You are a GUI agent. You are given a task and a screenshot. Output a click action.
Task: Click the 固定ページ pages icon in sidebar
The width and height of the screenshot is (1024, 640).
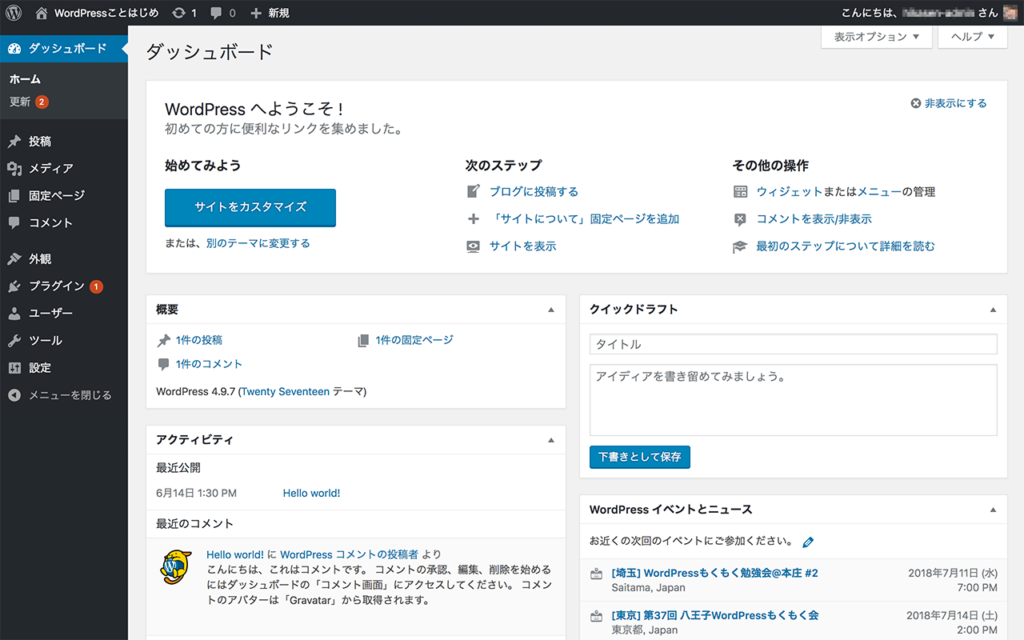[14, 196]
